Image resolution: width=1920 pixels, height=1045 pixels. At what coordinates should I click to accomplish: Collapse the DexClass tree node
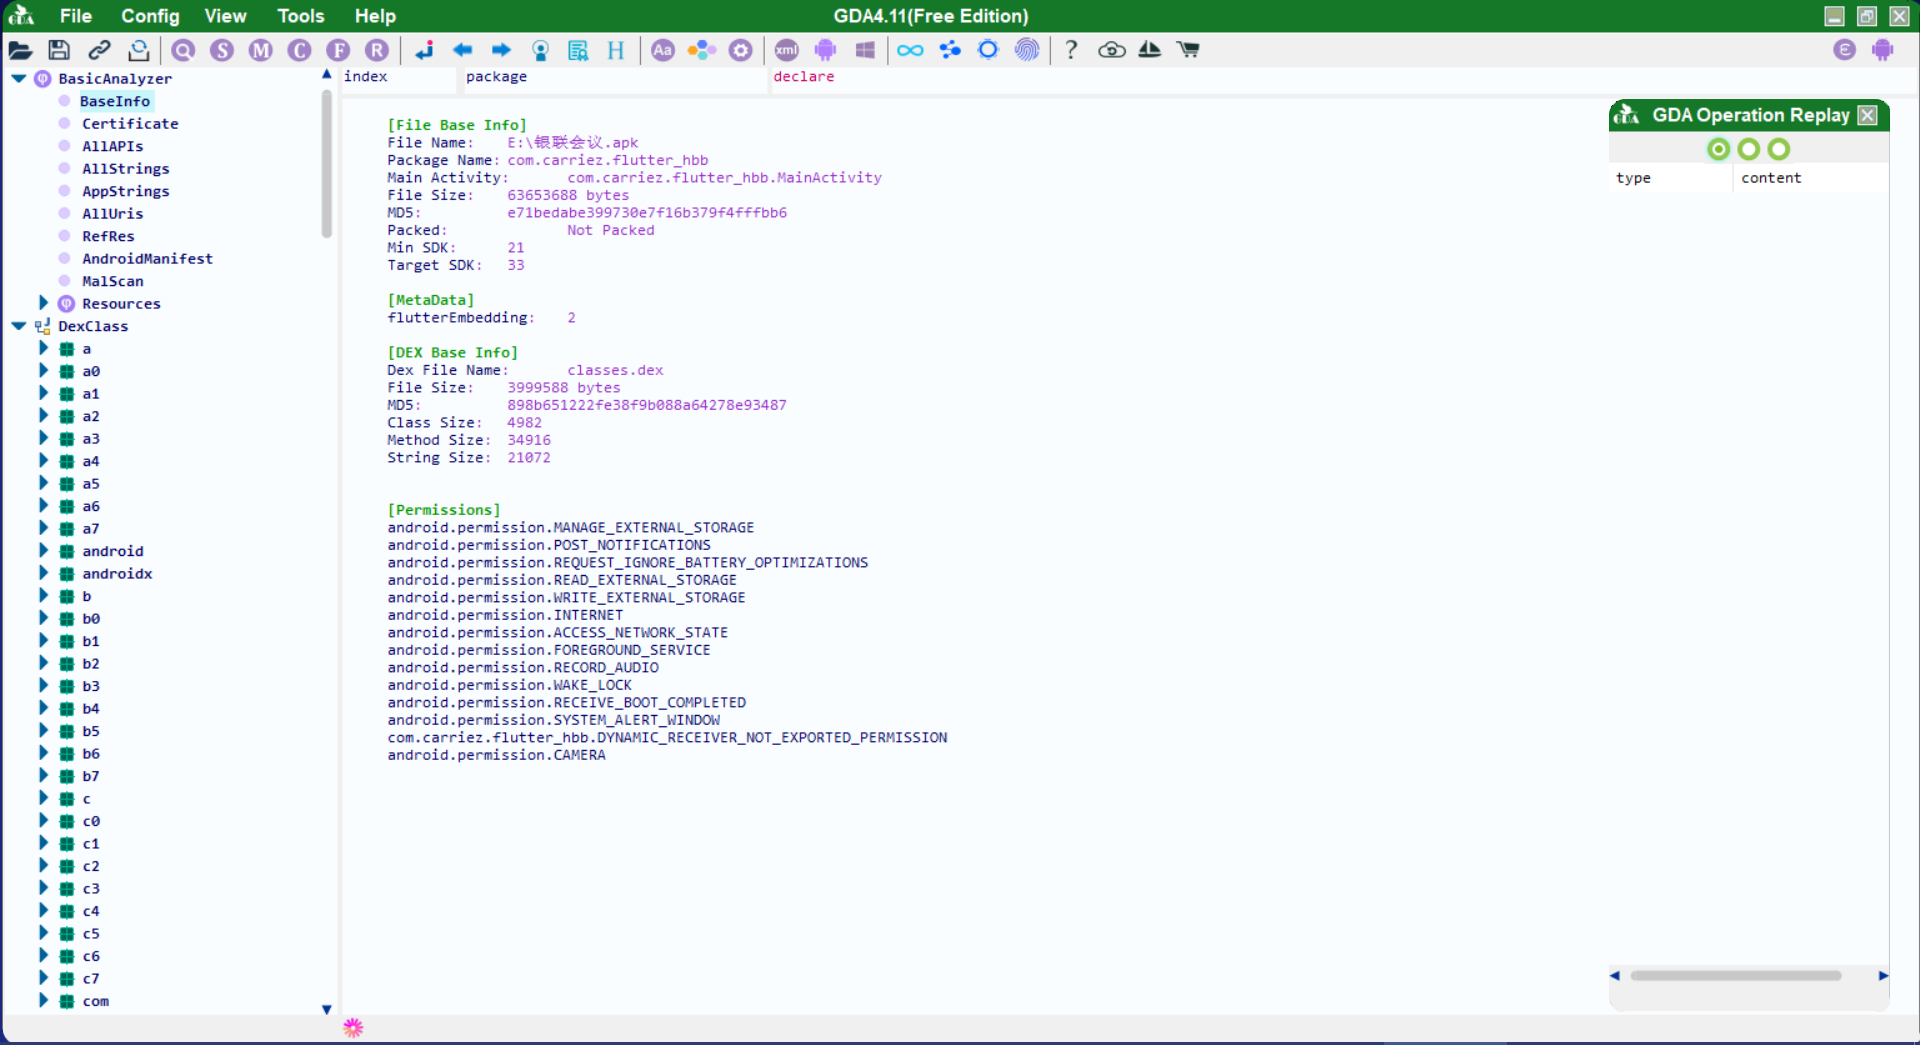click(19, 326)
